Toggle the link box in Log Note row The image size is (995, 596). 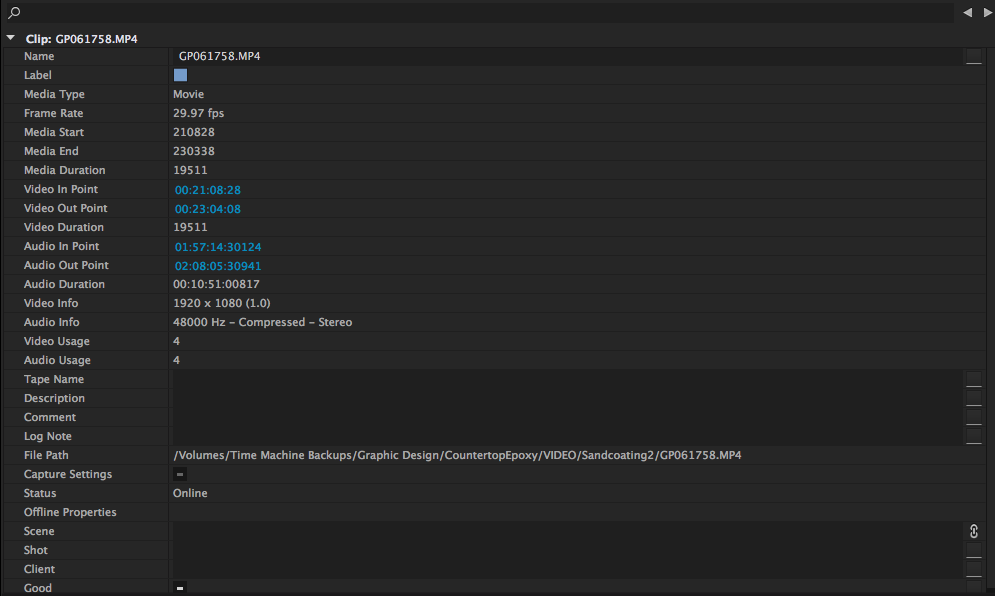(973, 436)
